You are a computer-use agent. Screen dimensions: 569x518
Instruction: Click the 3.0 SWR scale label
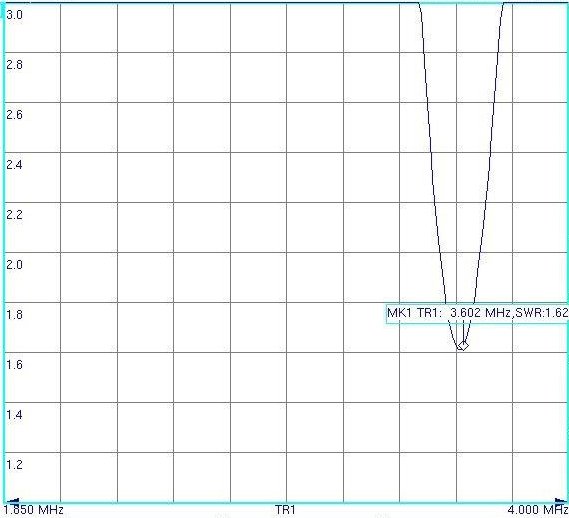(15, 15)
